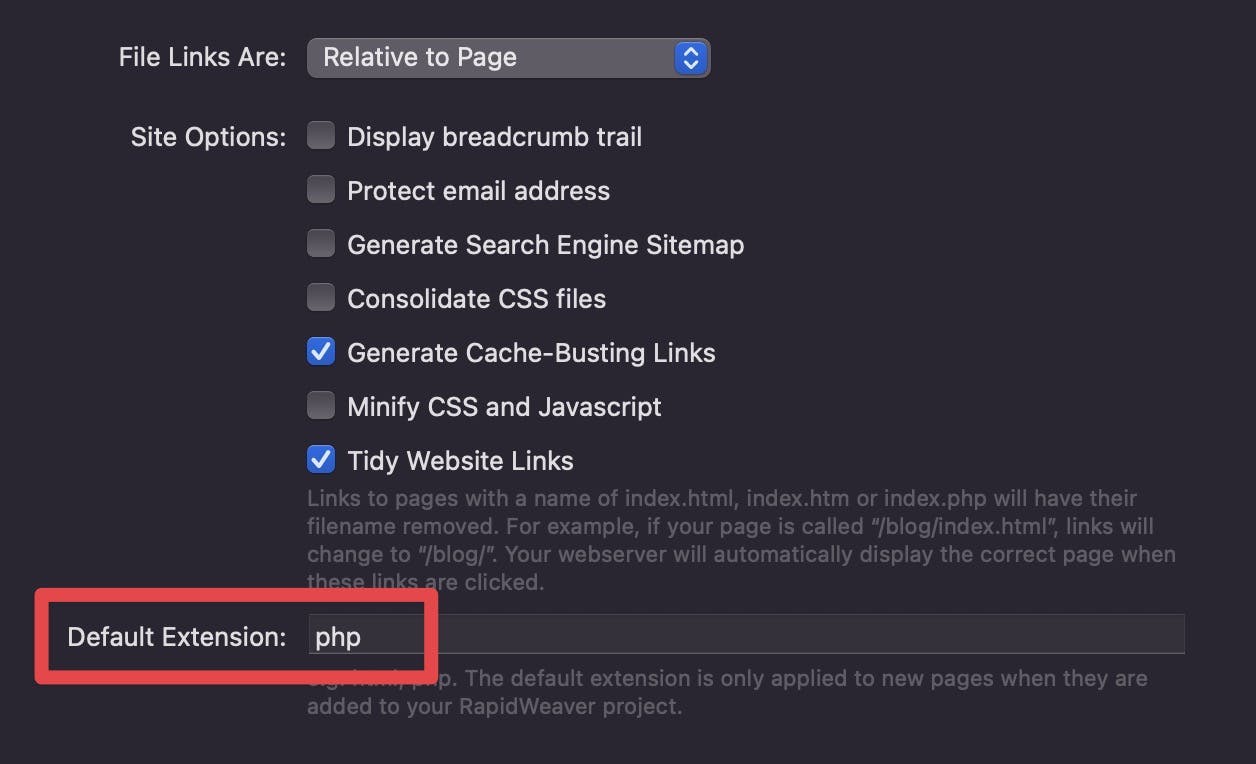Uncheck the Generate Cache-Busting Links checkbox

321,352
